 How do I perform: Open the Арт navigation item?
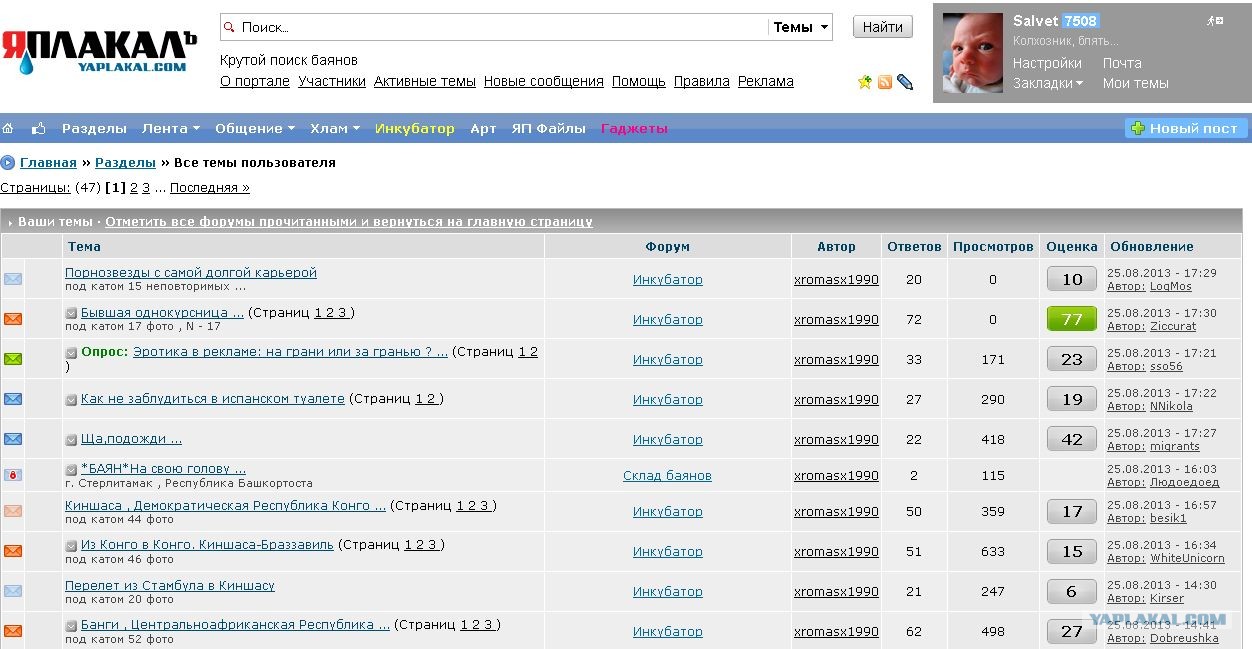[x=483, y=128]
